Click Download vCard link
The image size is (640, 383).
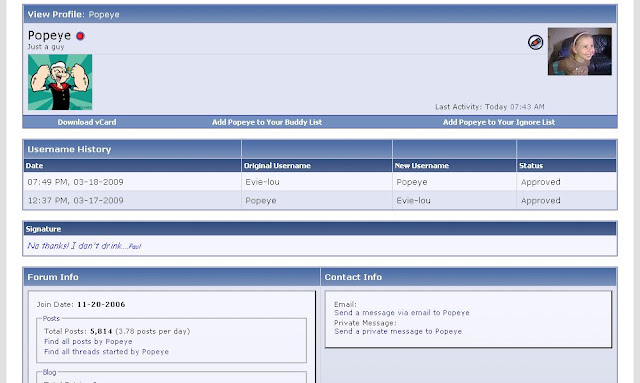click(x=87, y=122)
